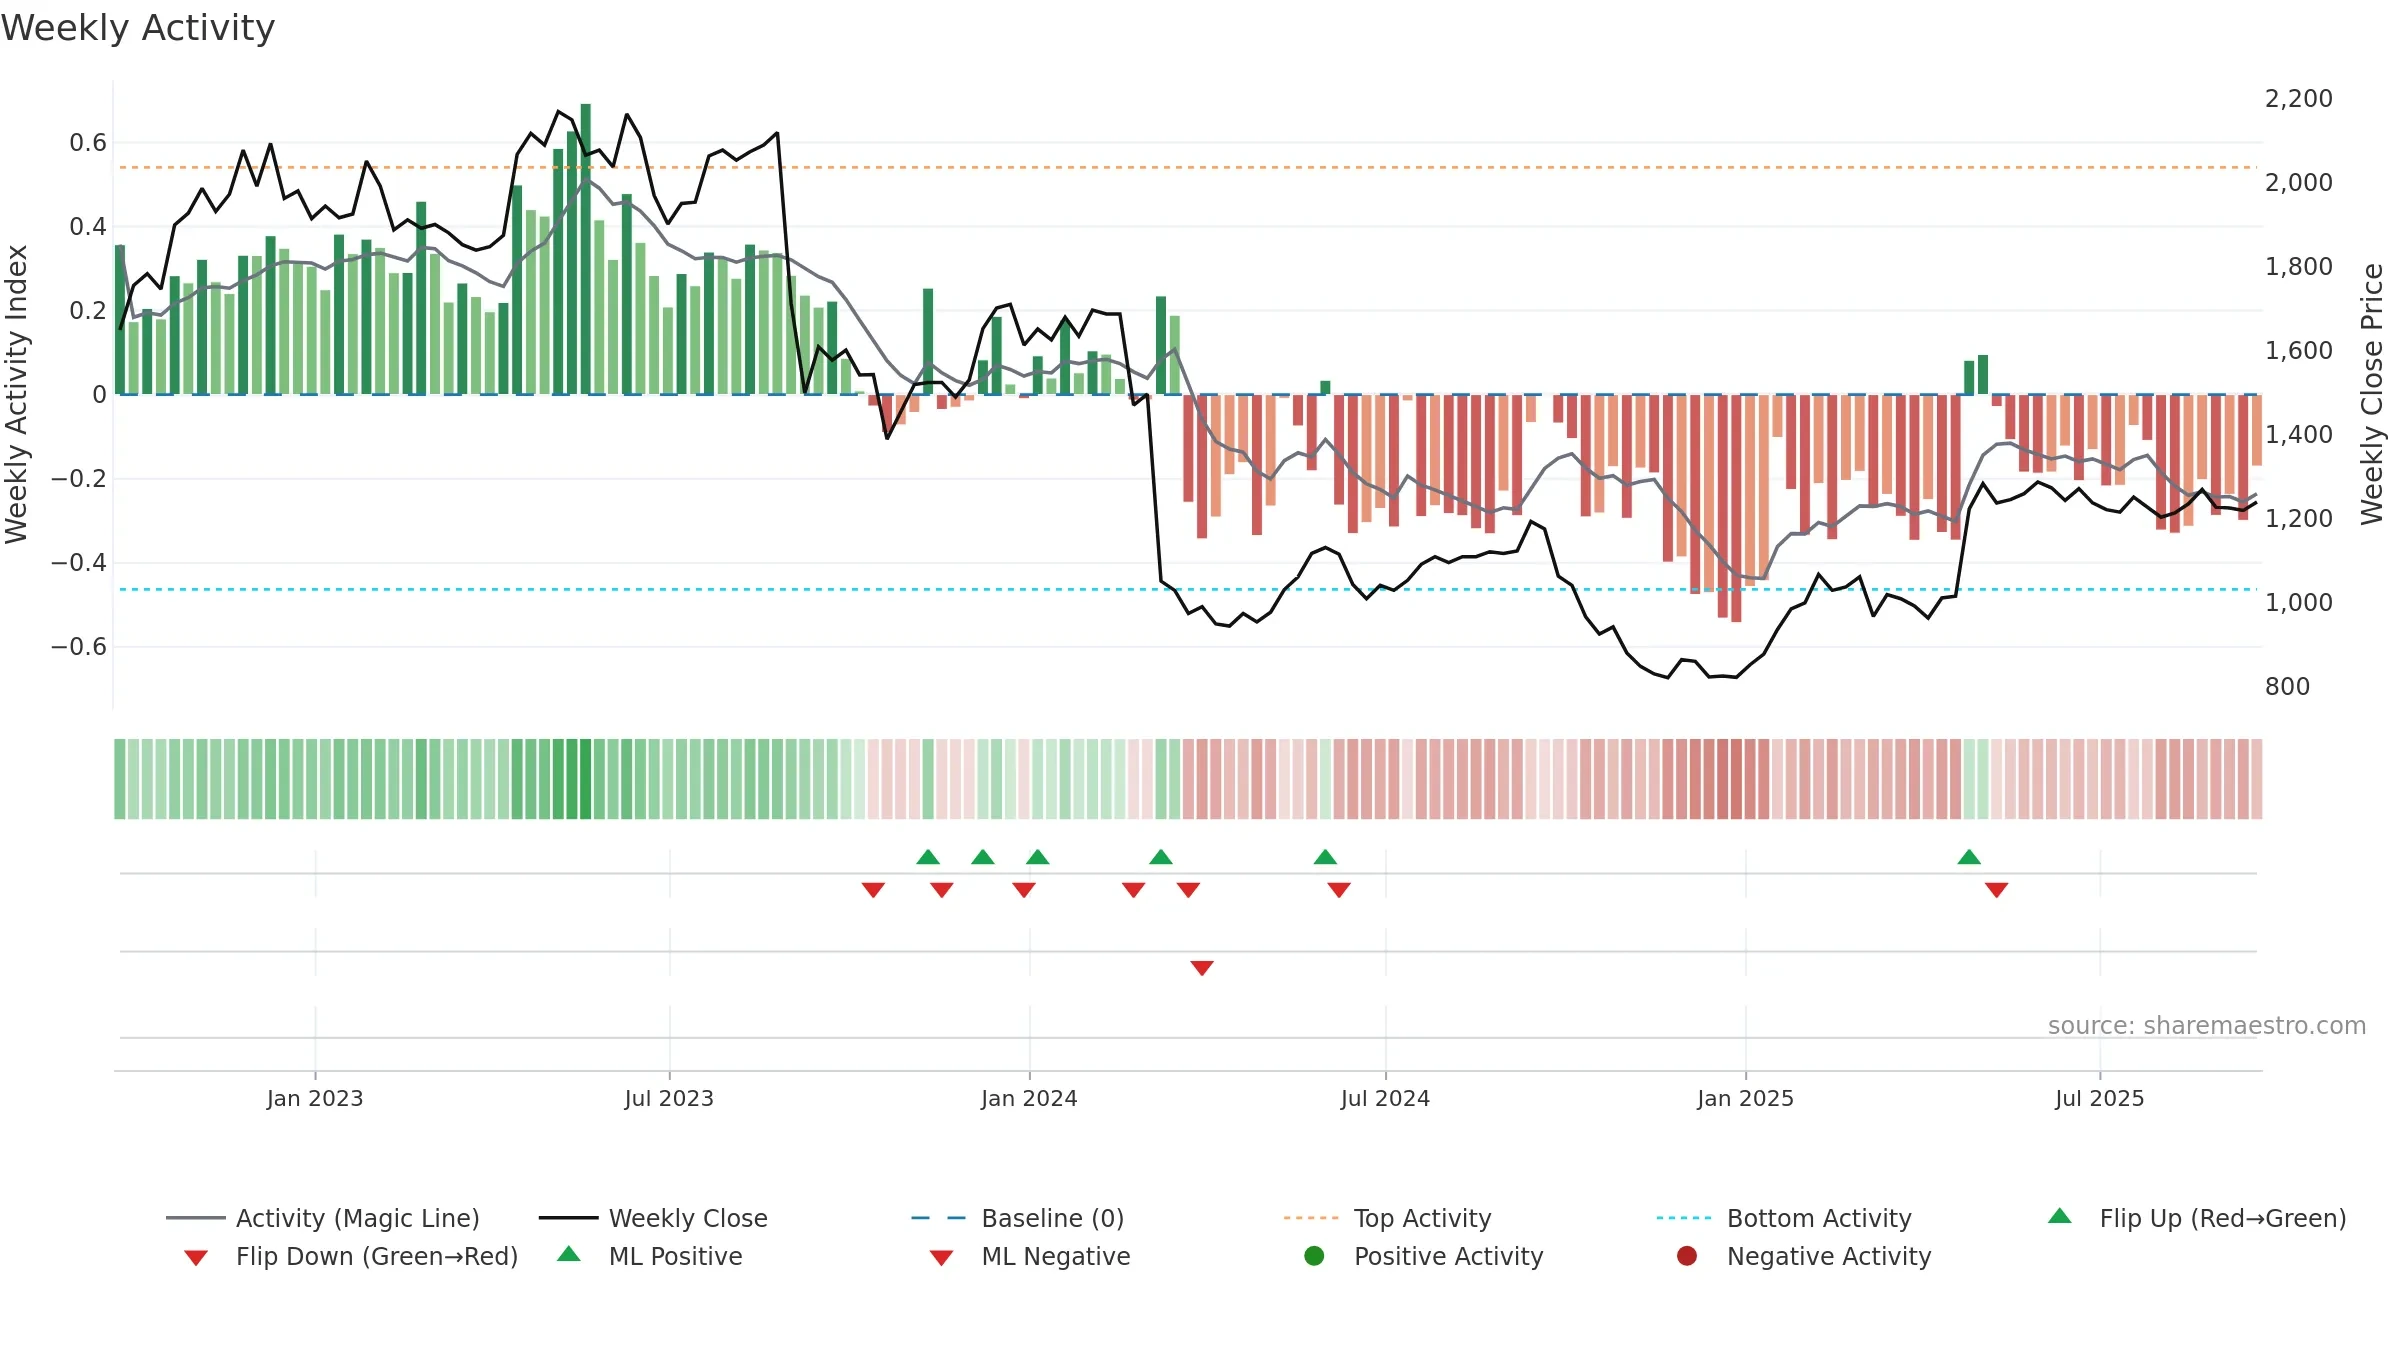Click the Weekly Close Price axis title
The image size is (2400, 1350).
point(2372,394)
